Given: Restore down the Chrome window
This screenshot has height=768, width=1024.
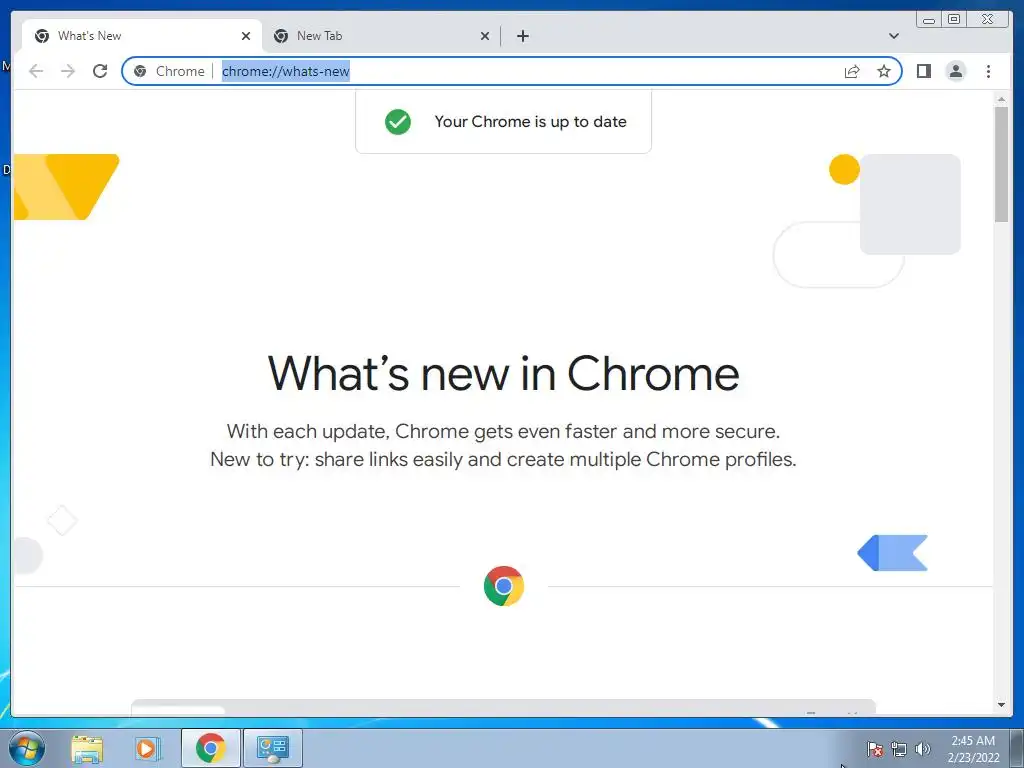Looking at the screenshot, I should [953, 20].
